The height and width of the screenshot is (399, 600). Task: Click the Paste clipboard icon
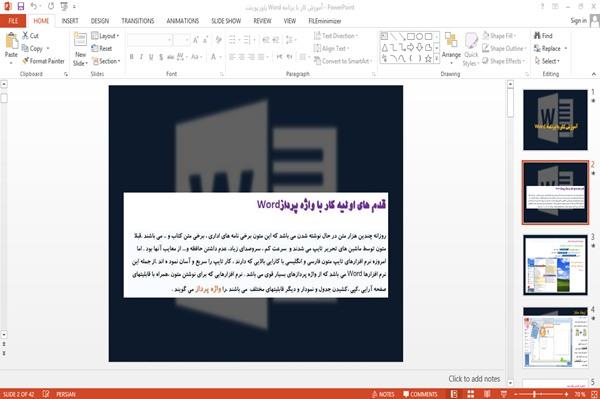point(11,41)
